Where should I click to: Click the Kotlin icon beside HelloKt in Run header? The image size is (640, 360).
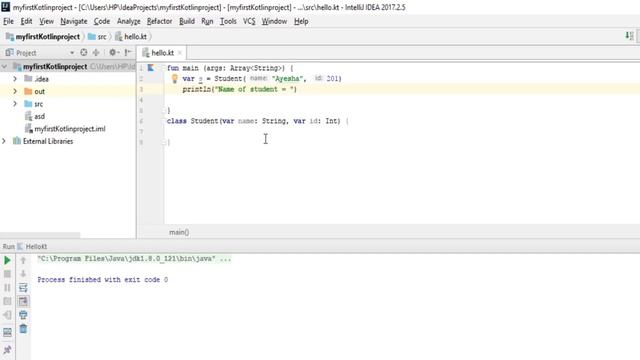(x=20, y=247)
